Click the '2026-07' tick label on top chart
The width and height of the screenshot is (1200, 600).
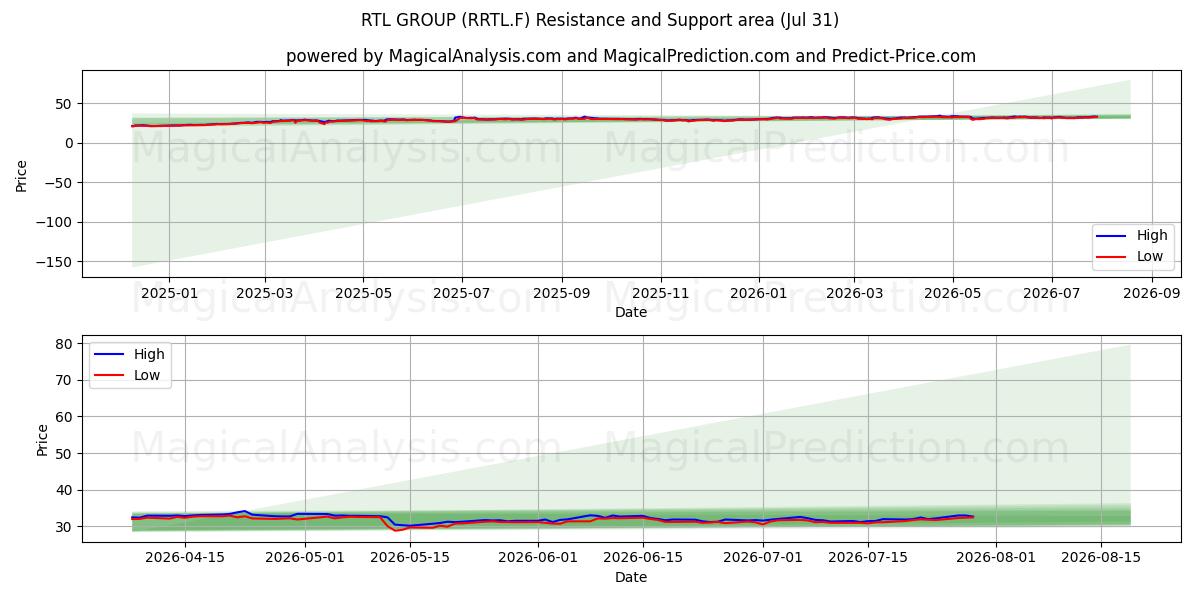pyautogui.click(x=1051, y=292)
